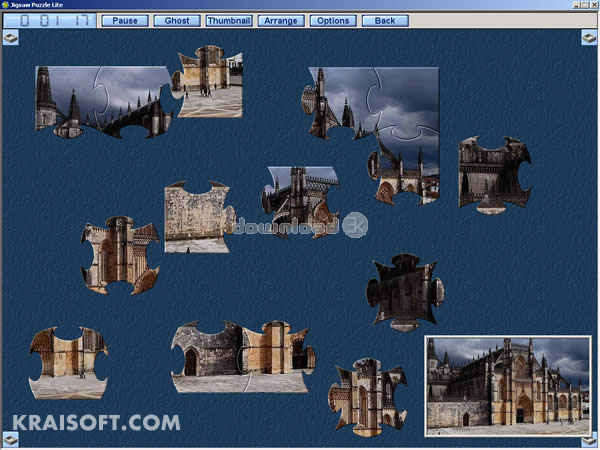
Task: Click the bottom-right piece tray icon
Action: (x=589, y=441)
